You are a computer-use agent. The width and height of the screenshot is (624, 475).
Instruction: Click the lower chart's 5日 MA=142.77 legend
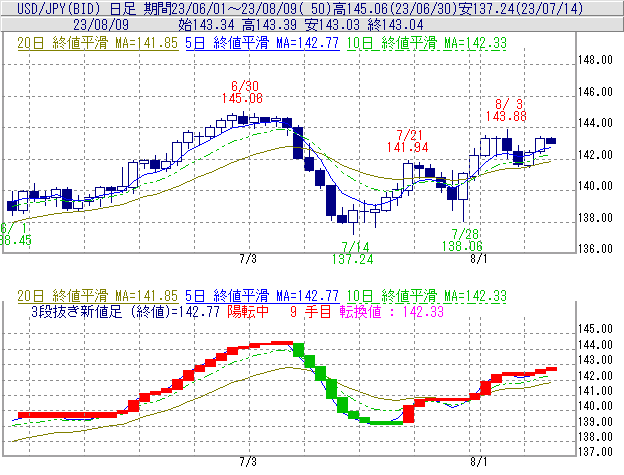(262, 296)
